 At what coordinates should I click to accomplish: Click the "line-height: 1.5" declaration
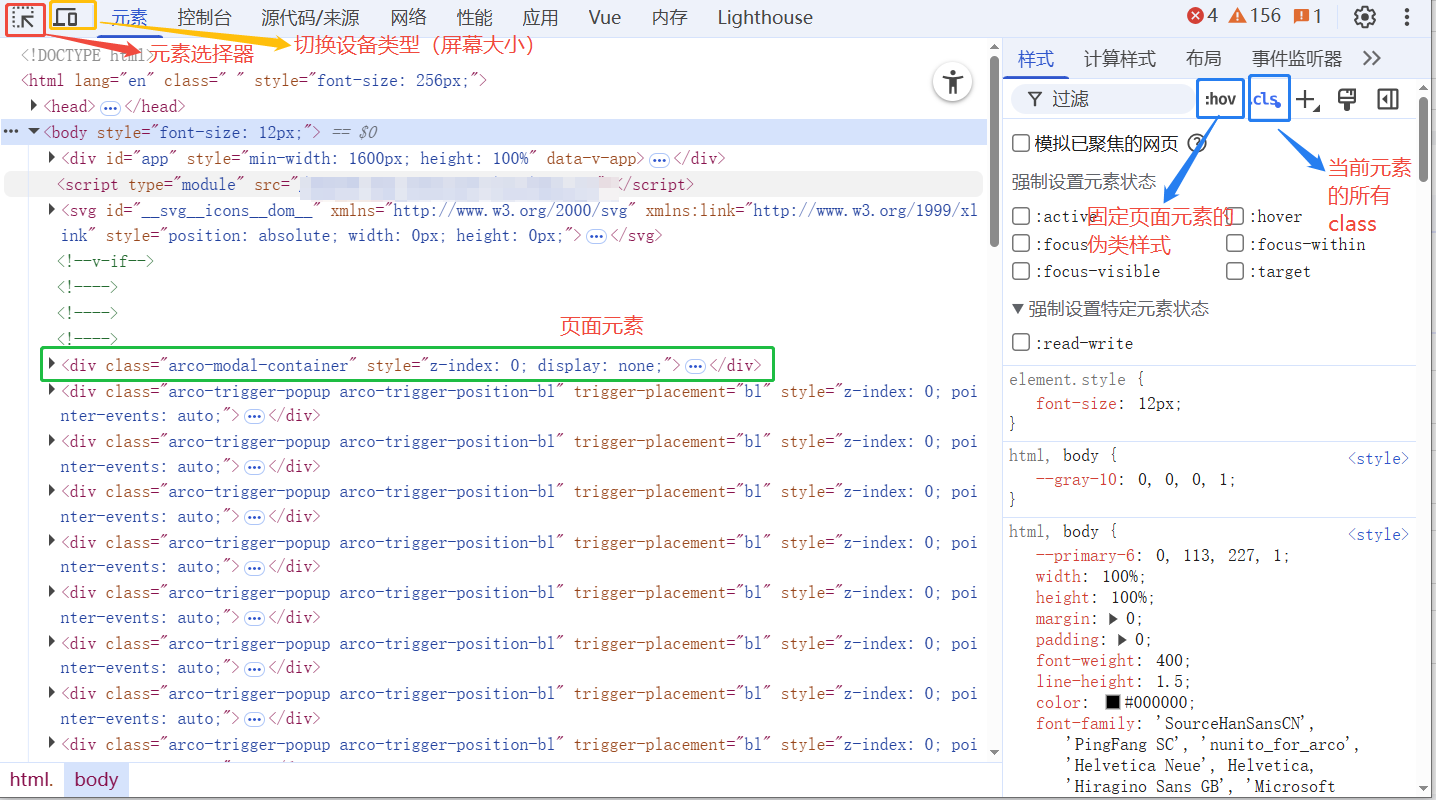[x=1113, y=681]
